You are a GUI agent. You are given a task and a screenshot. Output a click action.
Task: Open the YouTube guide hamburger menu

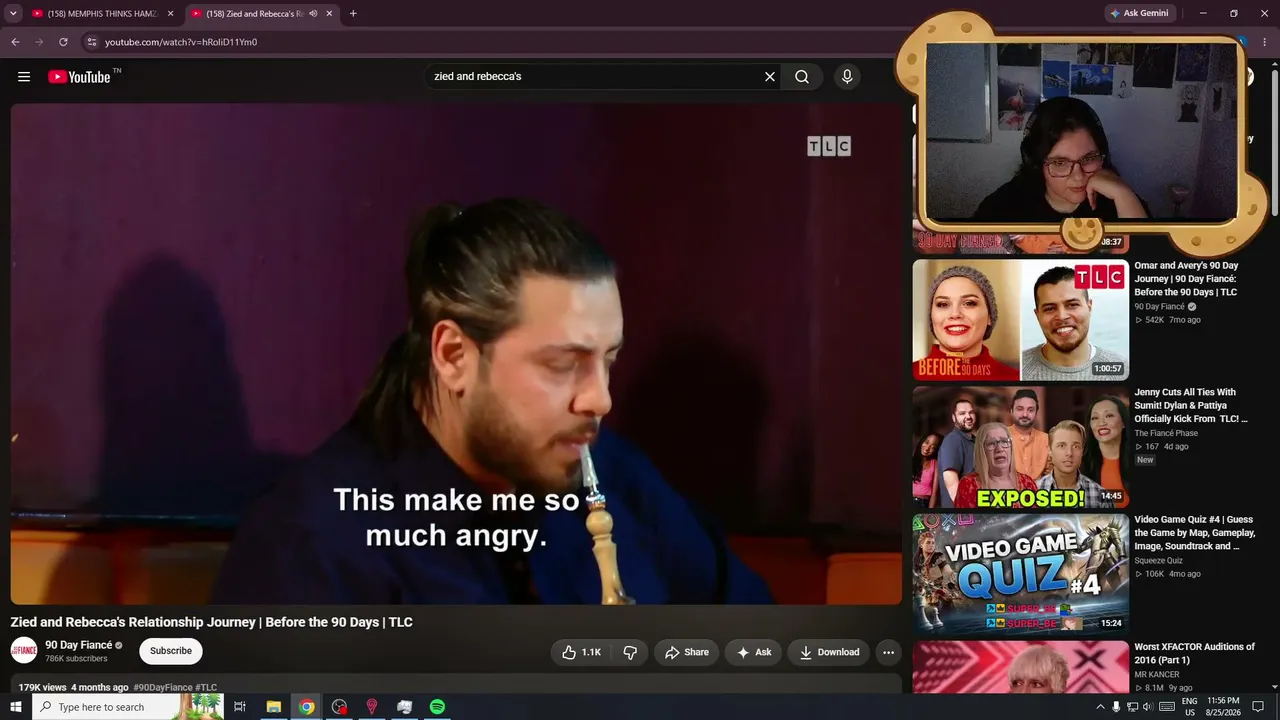[x=24, y=77]
